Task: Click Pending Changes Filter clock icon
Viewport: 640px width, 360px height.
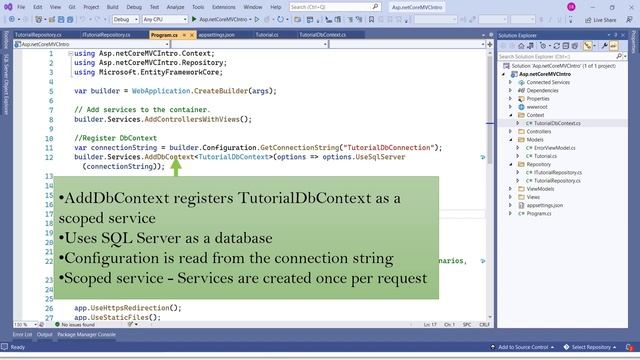Action: pos(543,46)
